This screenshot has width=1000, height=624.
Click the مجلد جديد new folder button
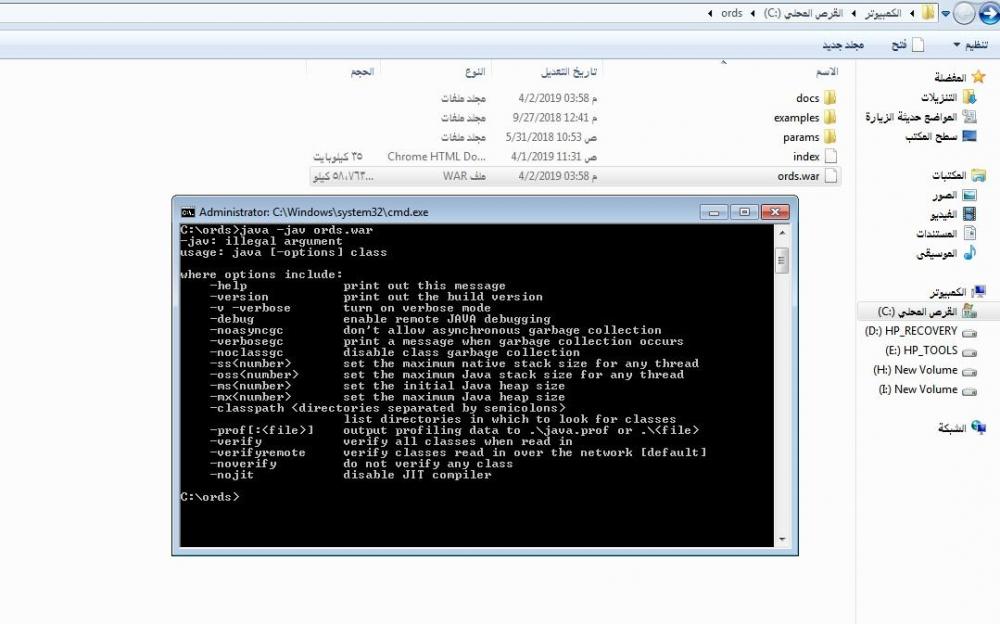842,45
